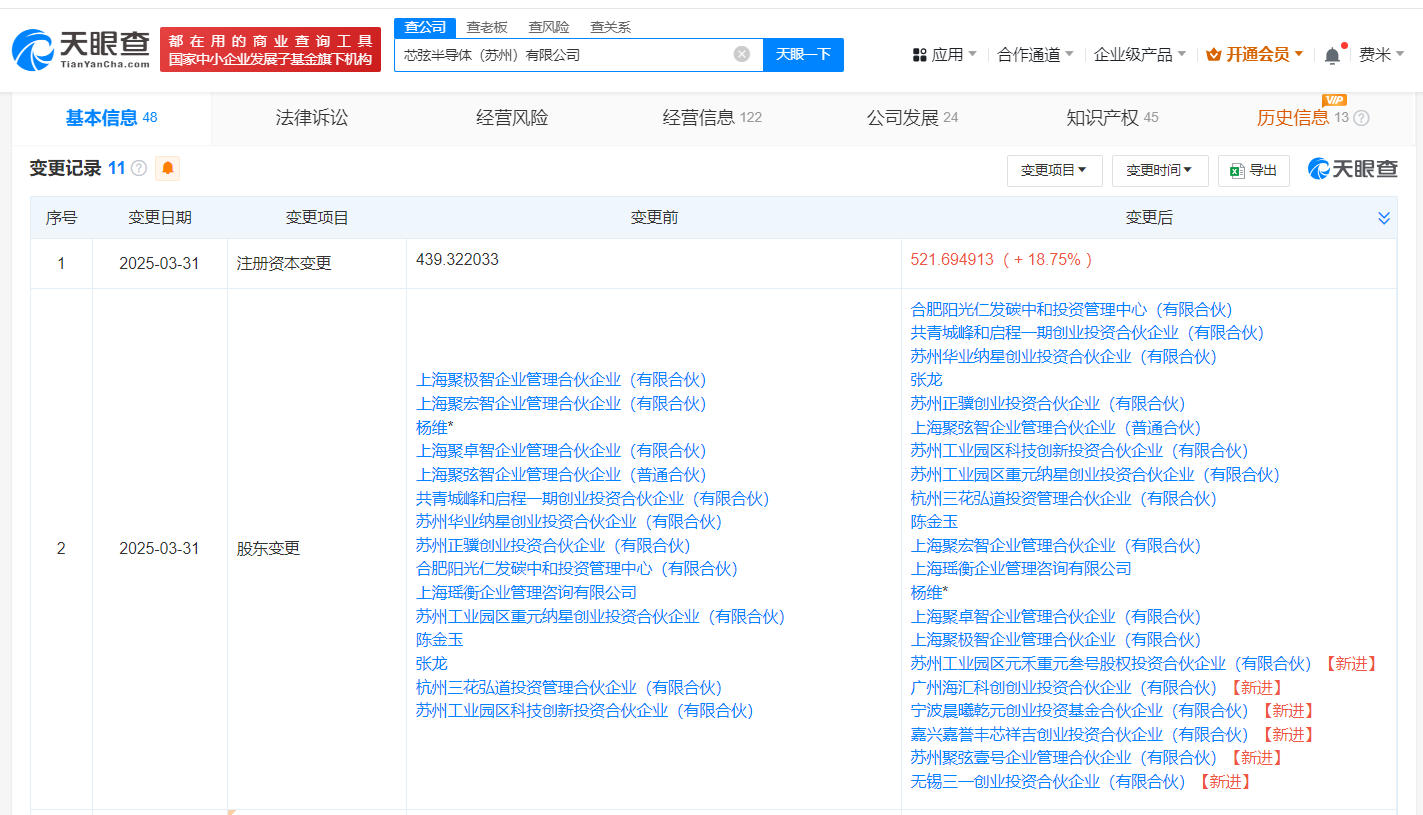Open 杭州三花弘道投资管理合伙企业 in 变更前 column
Viewport: 1423px width, 815px height.
coord(569,688)
